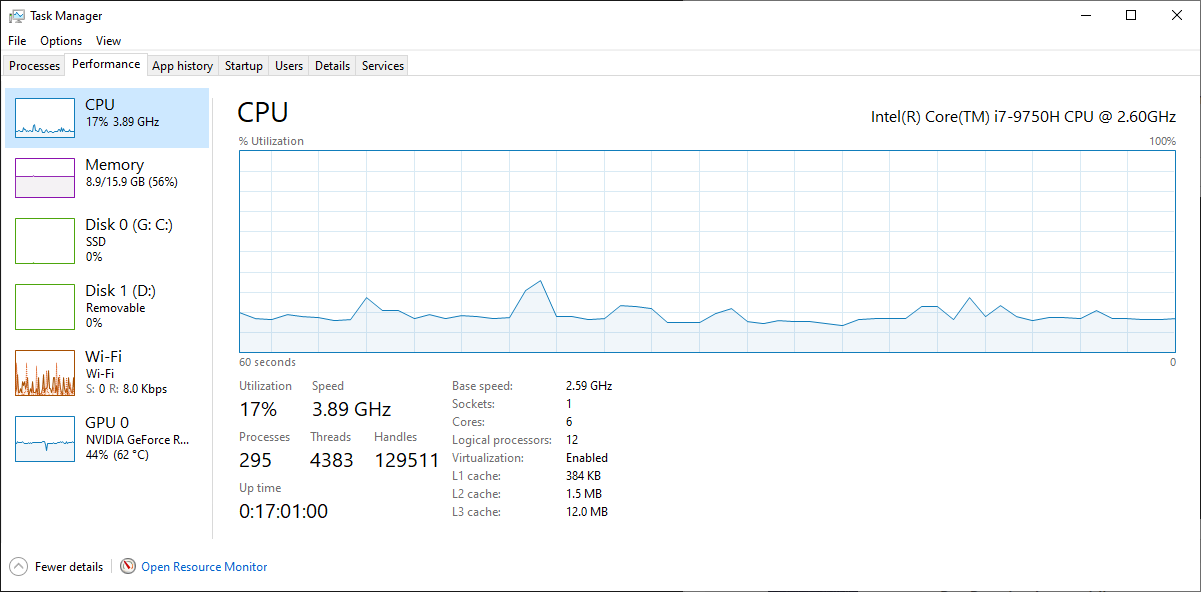Open the Wi-Fi activity graph icon

pyautogui.click(x=45, y=373)
